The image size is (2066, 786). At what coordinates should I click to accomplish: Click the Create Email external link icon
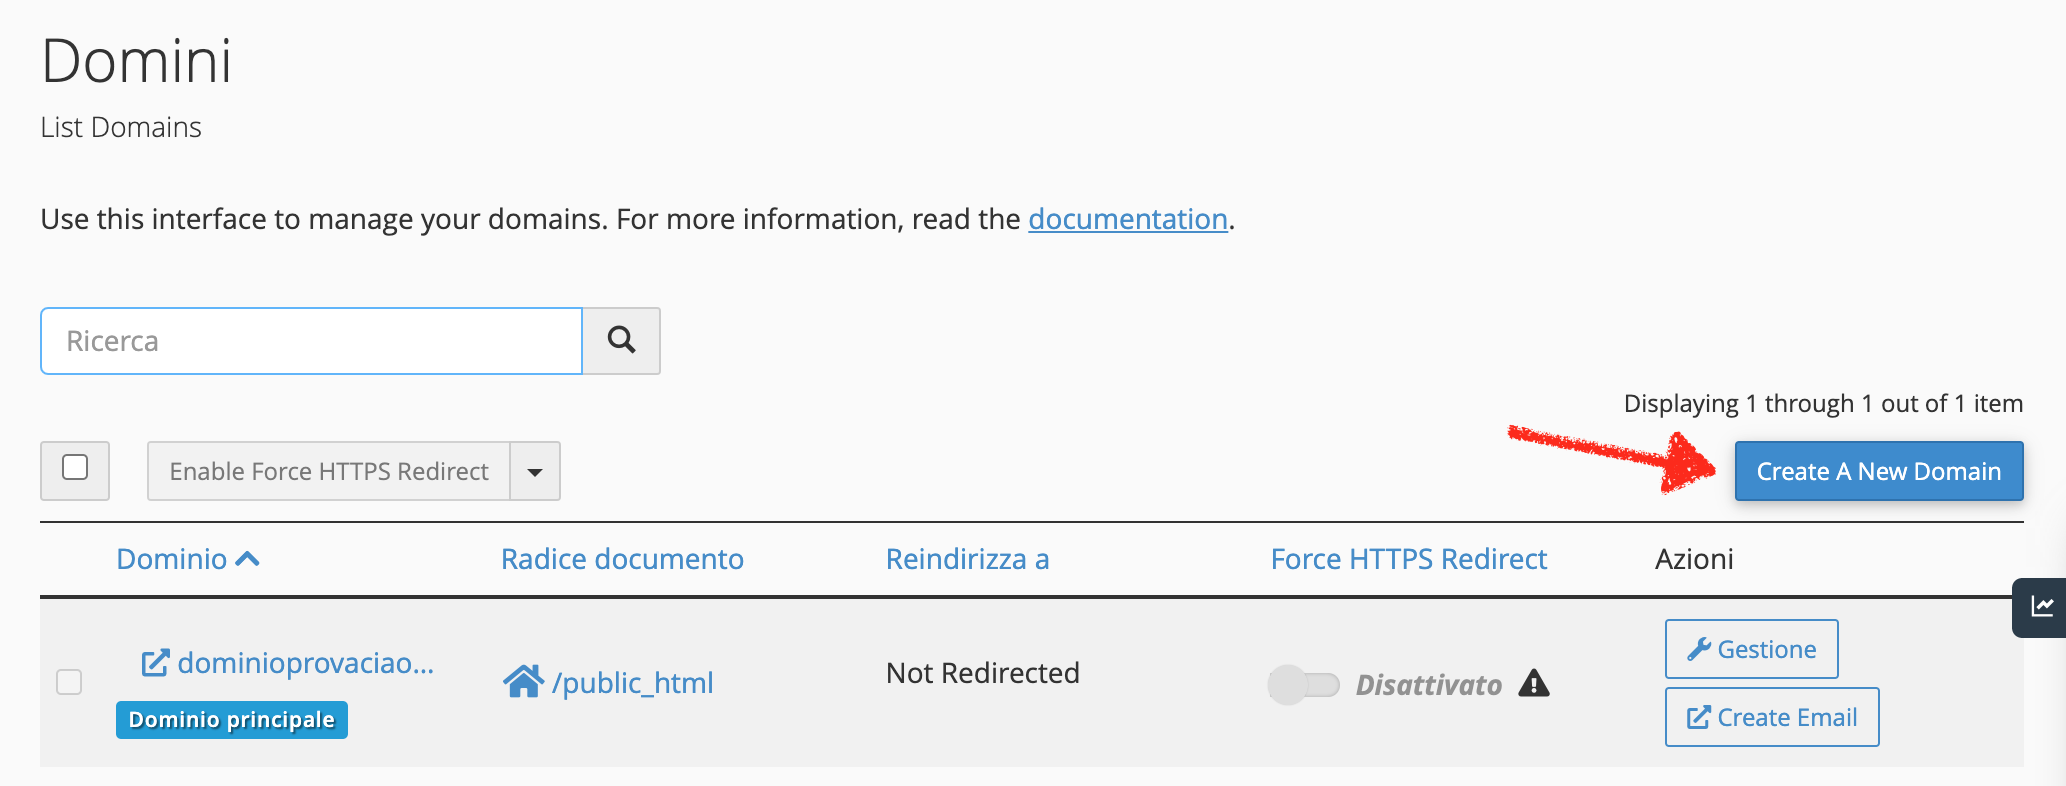(1699, 717)
